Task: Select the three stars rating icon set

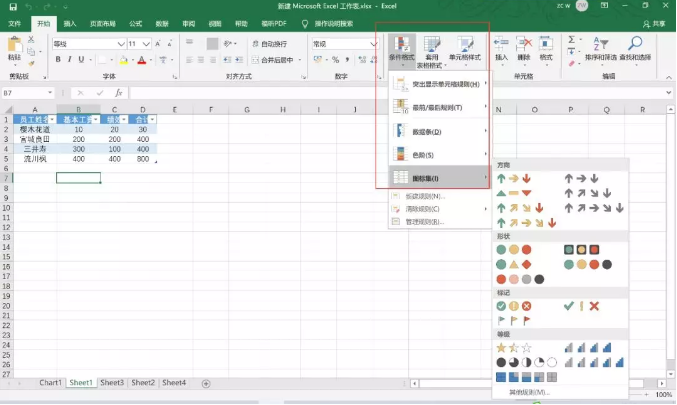Action: coord(513,348)
